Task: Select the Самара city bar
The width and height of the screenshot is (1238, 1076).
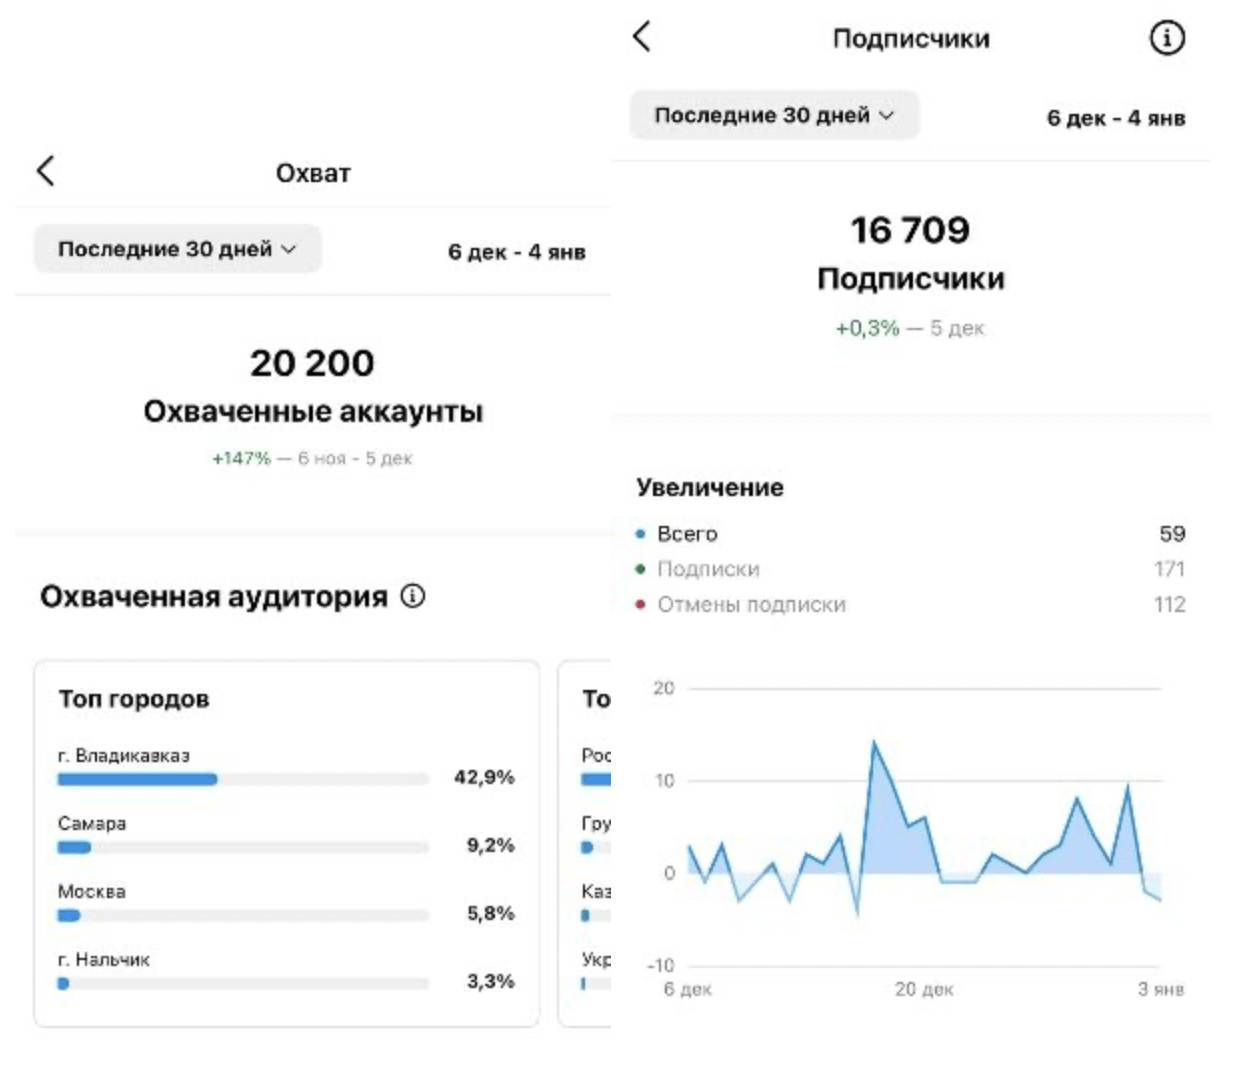Action: pyautogui.click(x=75, y=847)
